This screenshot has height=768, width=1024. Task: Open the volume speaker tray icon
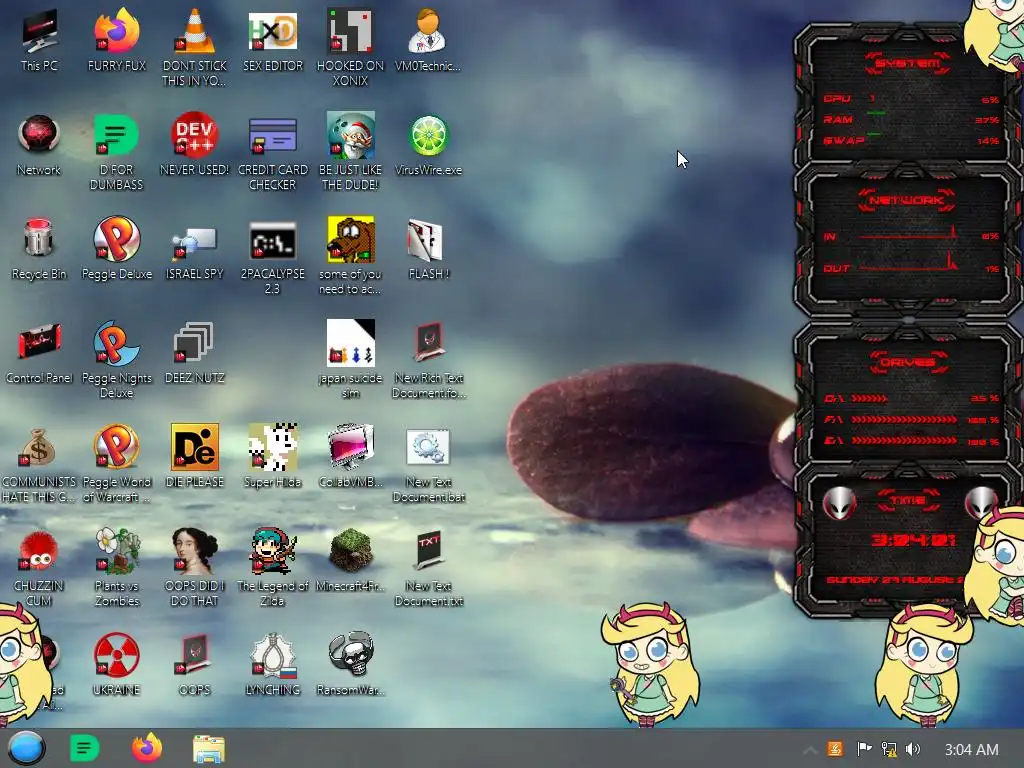[x=913, y=749]
